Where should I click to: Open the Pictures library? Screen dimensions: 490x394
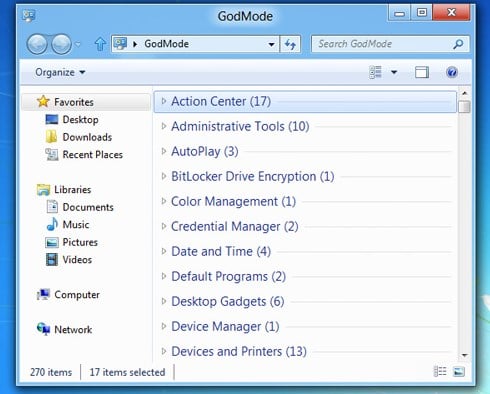click(x=80, y=242)
